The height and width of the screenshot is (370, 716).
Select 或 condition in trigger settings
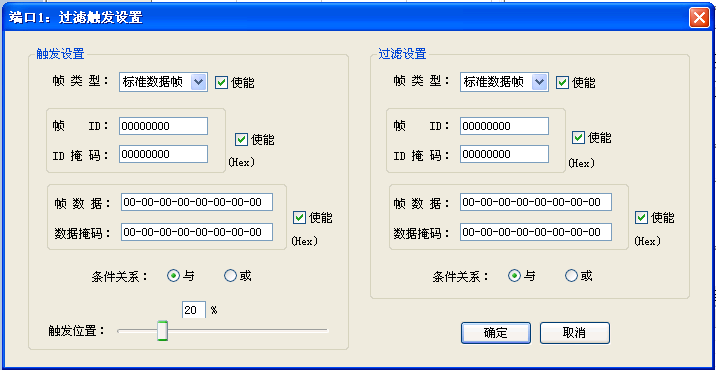pos(230,276)
